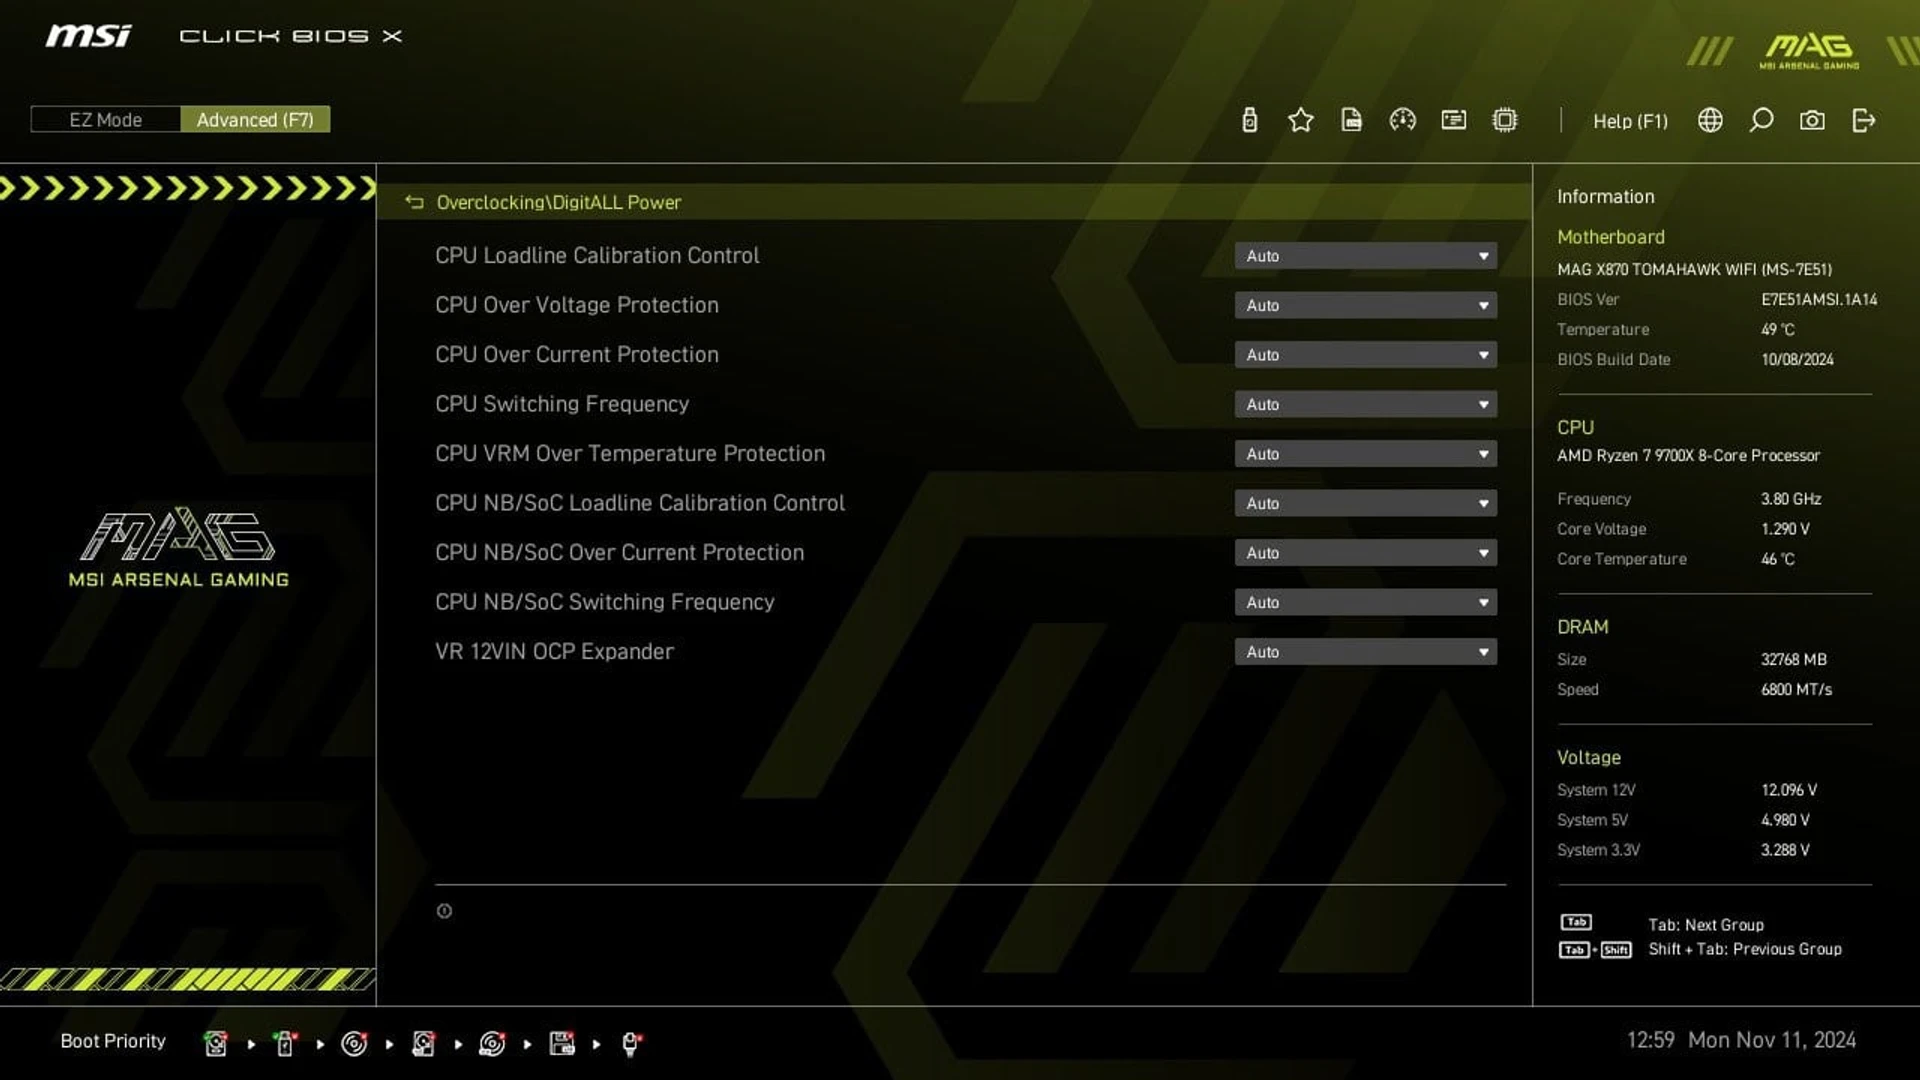The height and width of the screenshot is (1080, 1920).
Task: Select the CPU Over Current Protection label
Action: (577, 355)
